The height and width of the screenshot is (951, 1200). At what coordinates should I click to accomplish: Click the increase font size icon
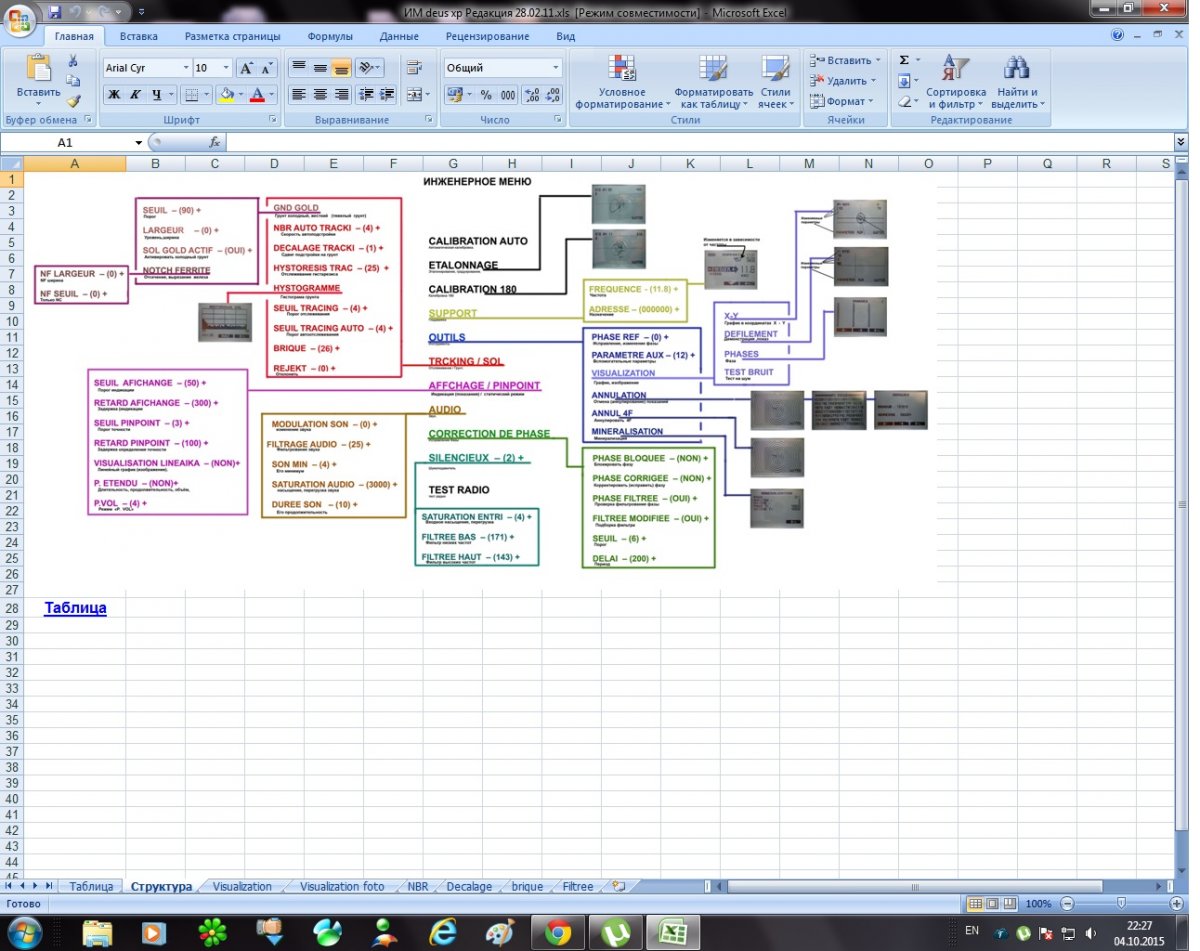coord(245,68)
